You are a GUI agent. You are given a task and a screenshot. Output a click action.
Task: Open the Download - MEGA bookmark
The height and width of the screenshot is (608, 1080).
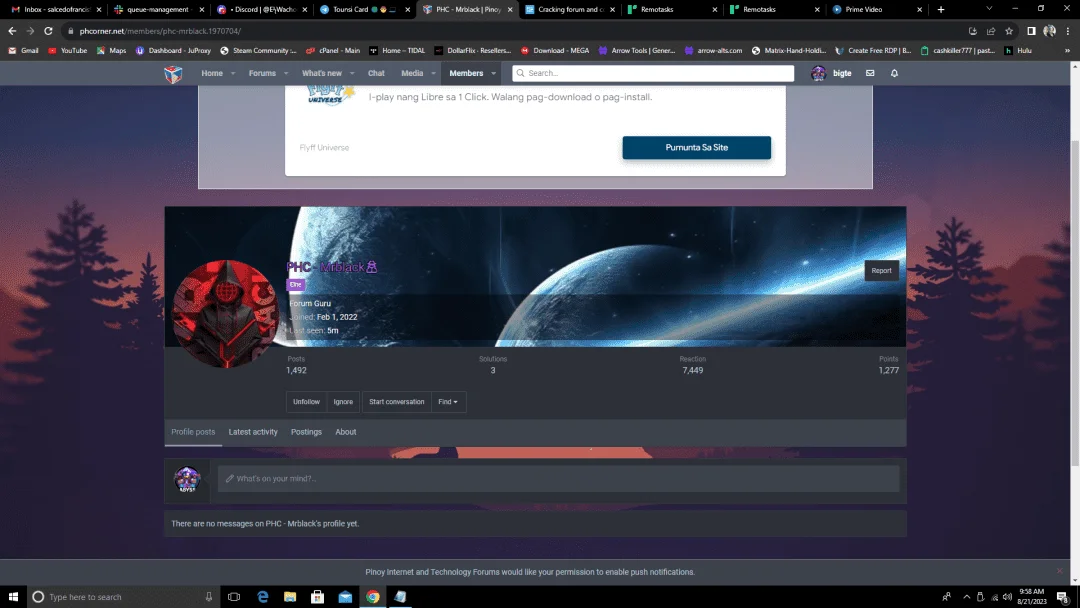click(555, 50)
